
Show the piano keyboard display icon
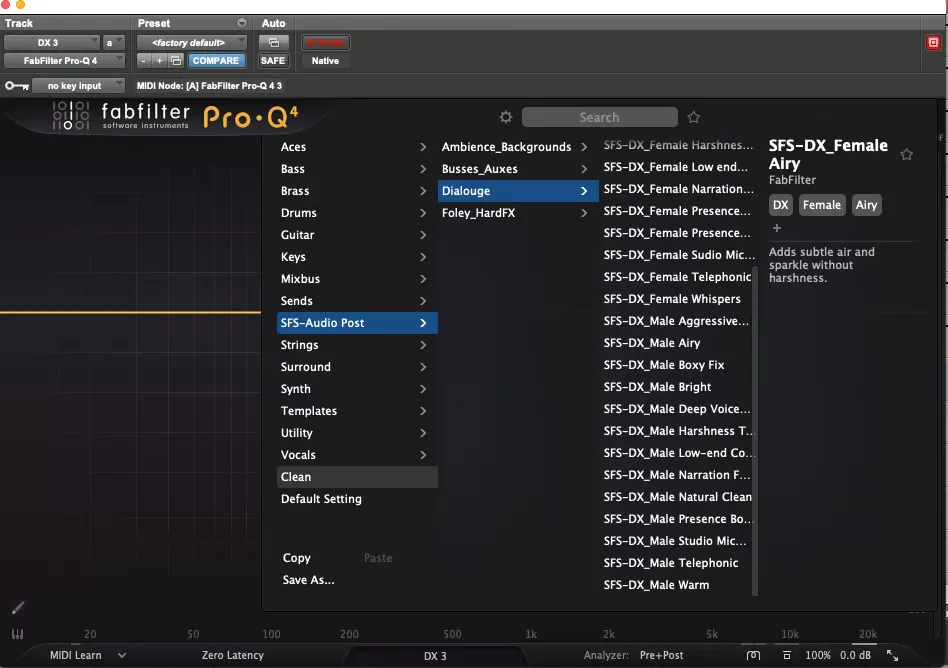[x=18, y=634]
